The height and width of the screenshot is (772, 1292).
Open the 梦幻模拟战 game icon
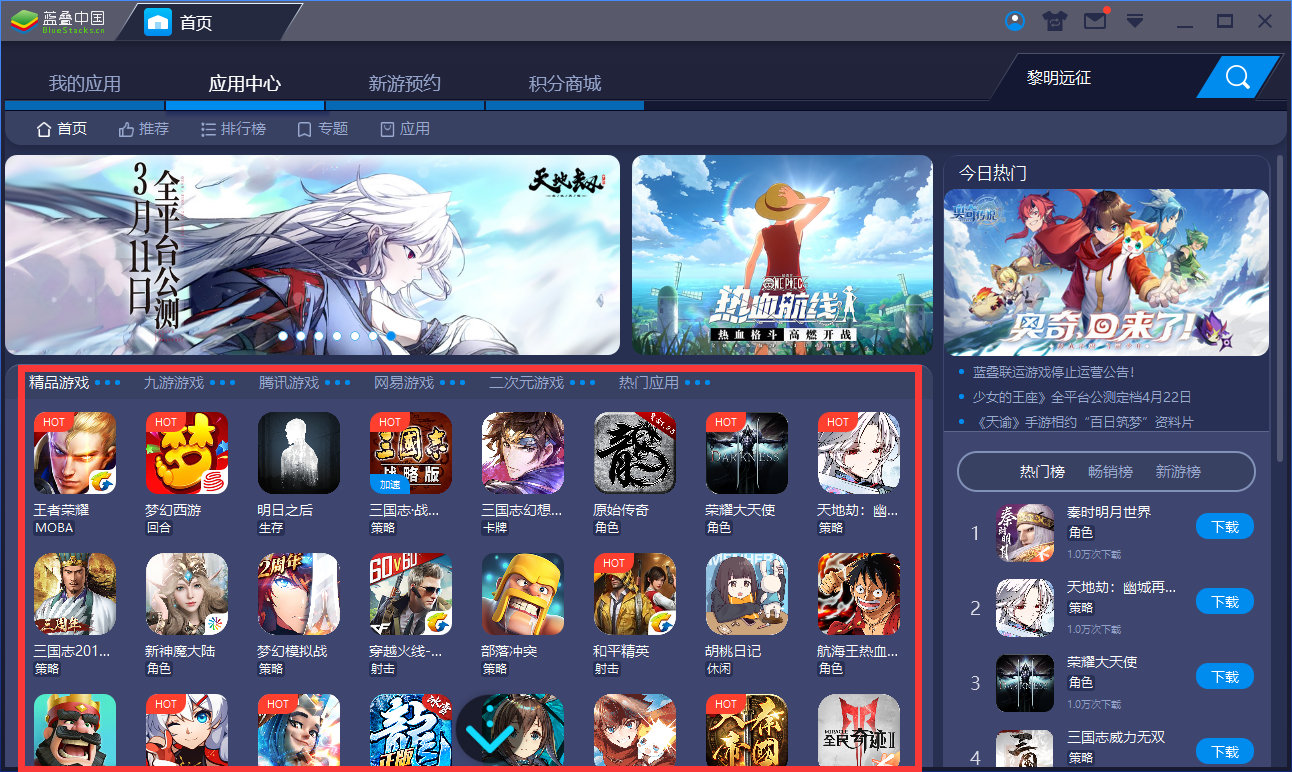tap(299, 594)
